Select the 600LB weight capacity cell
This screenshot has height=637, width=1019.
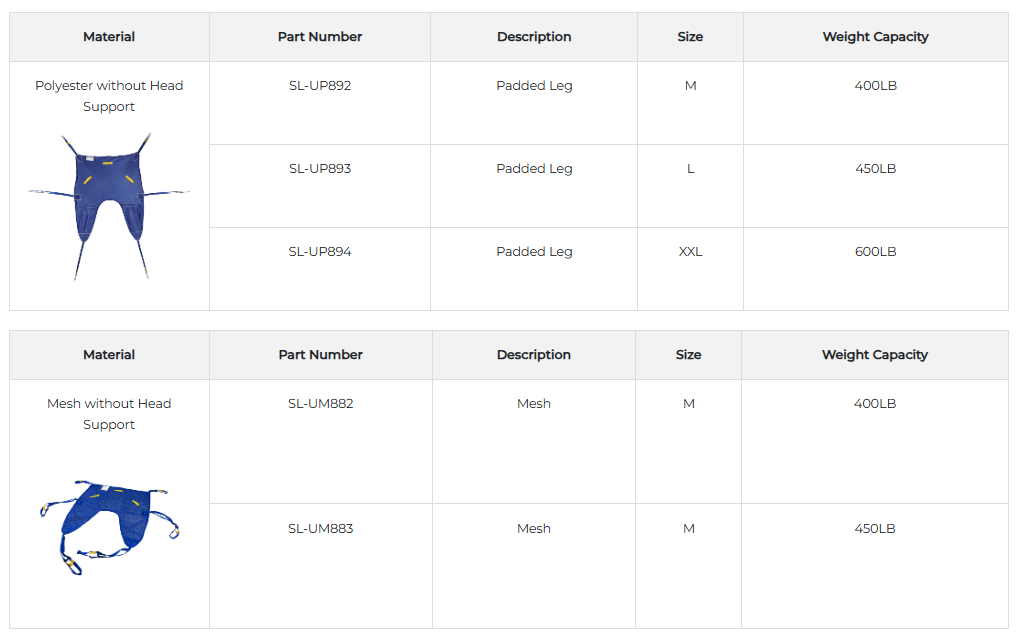875,252
